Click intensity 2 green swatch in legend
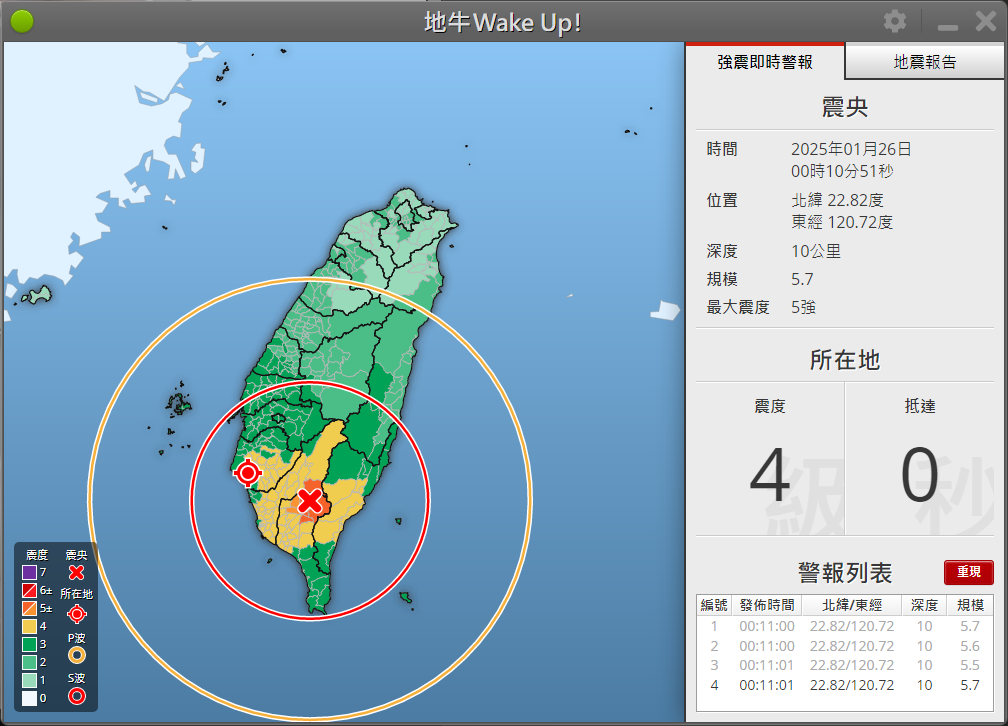1008x726 pixels. pyautogui.click(x=30, y=662)
